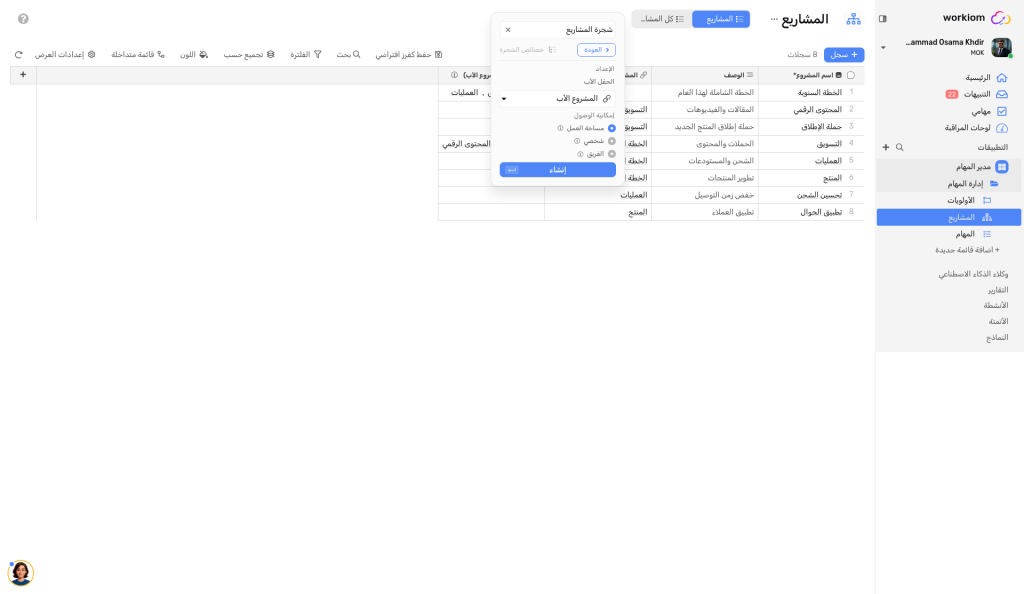Screen dimensions: 1024x594
Task: Click the سجل add record button
Action: 844,55
